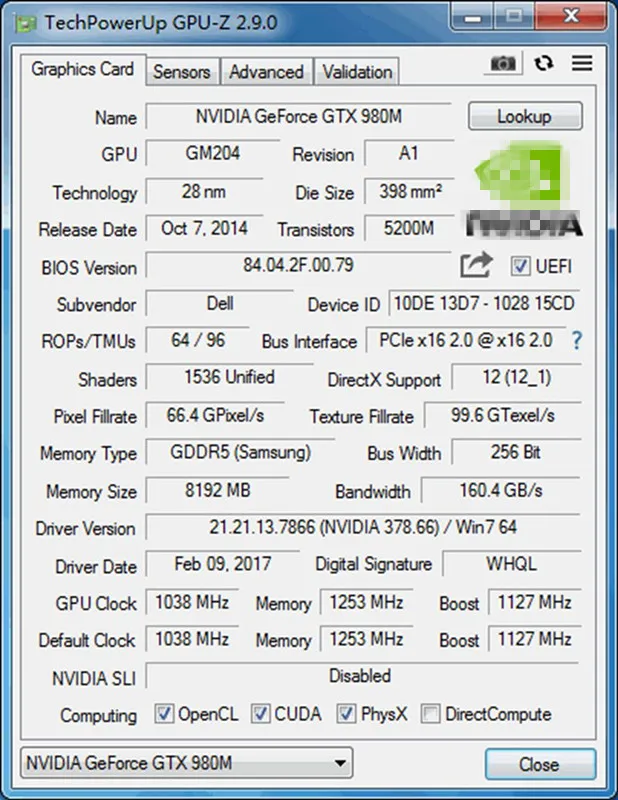Toggle the UEFI checkbox
The image size is (618, 800).
coord(520,266)
